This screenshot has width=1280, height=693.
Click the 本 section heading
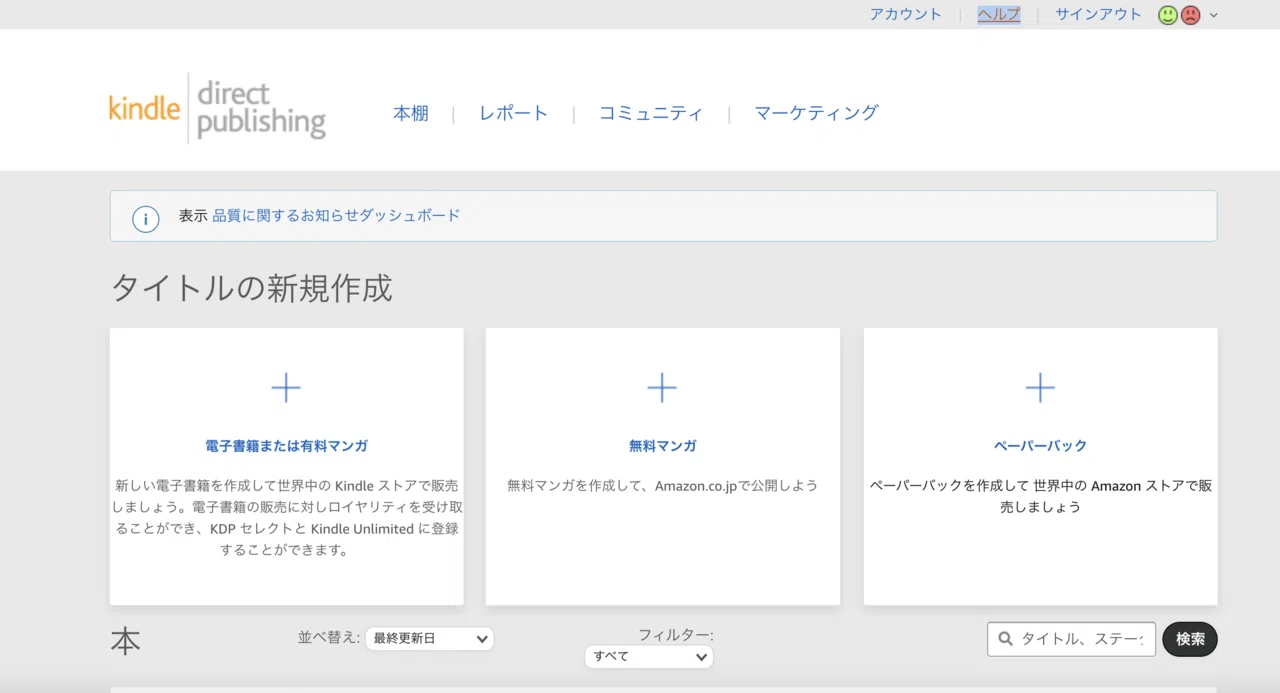pos(125,642)
